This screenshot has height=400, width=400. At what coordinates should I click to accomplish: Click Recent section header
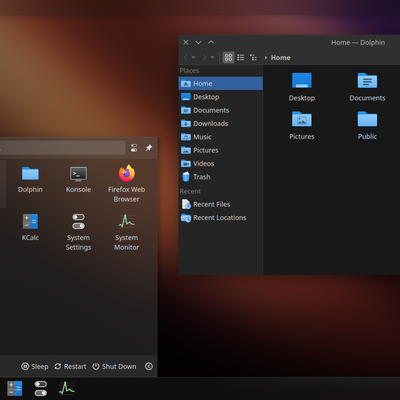click(190, 191)
